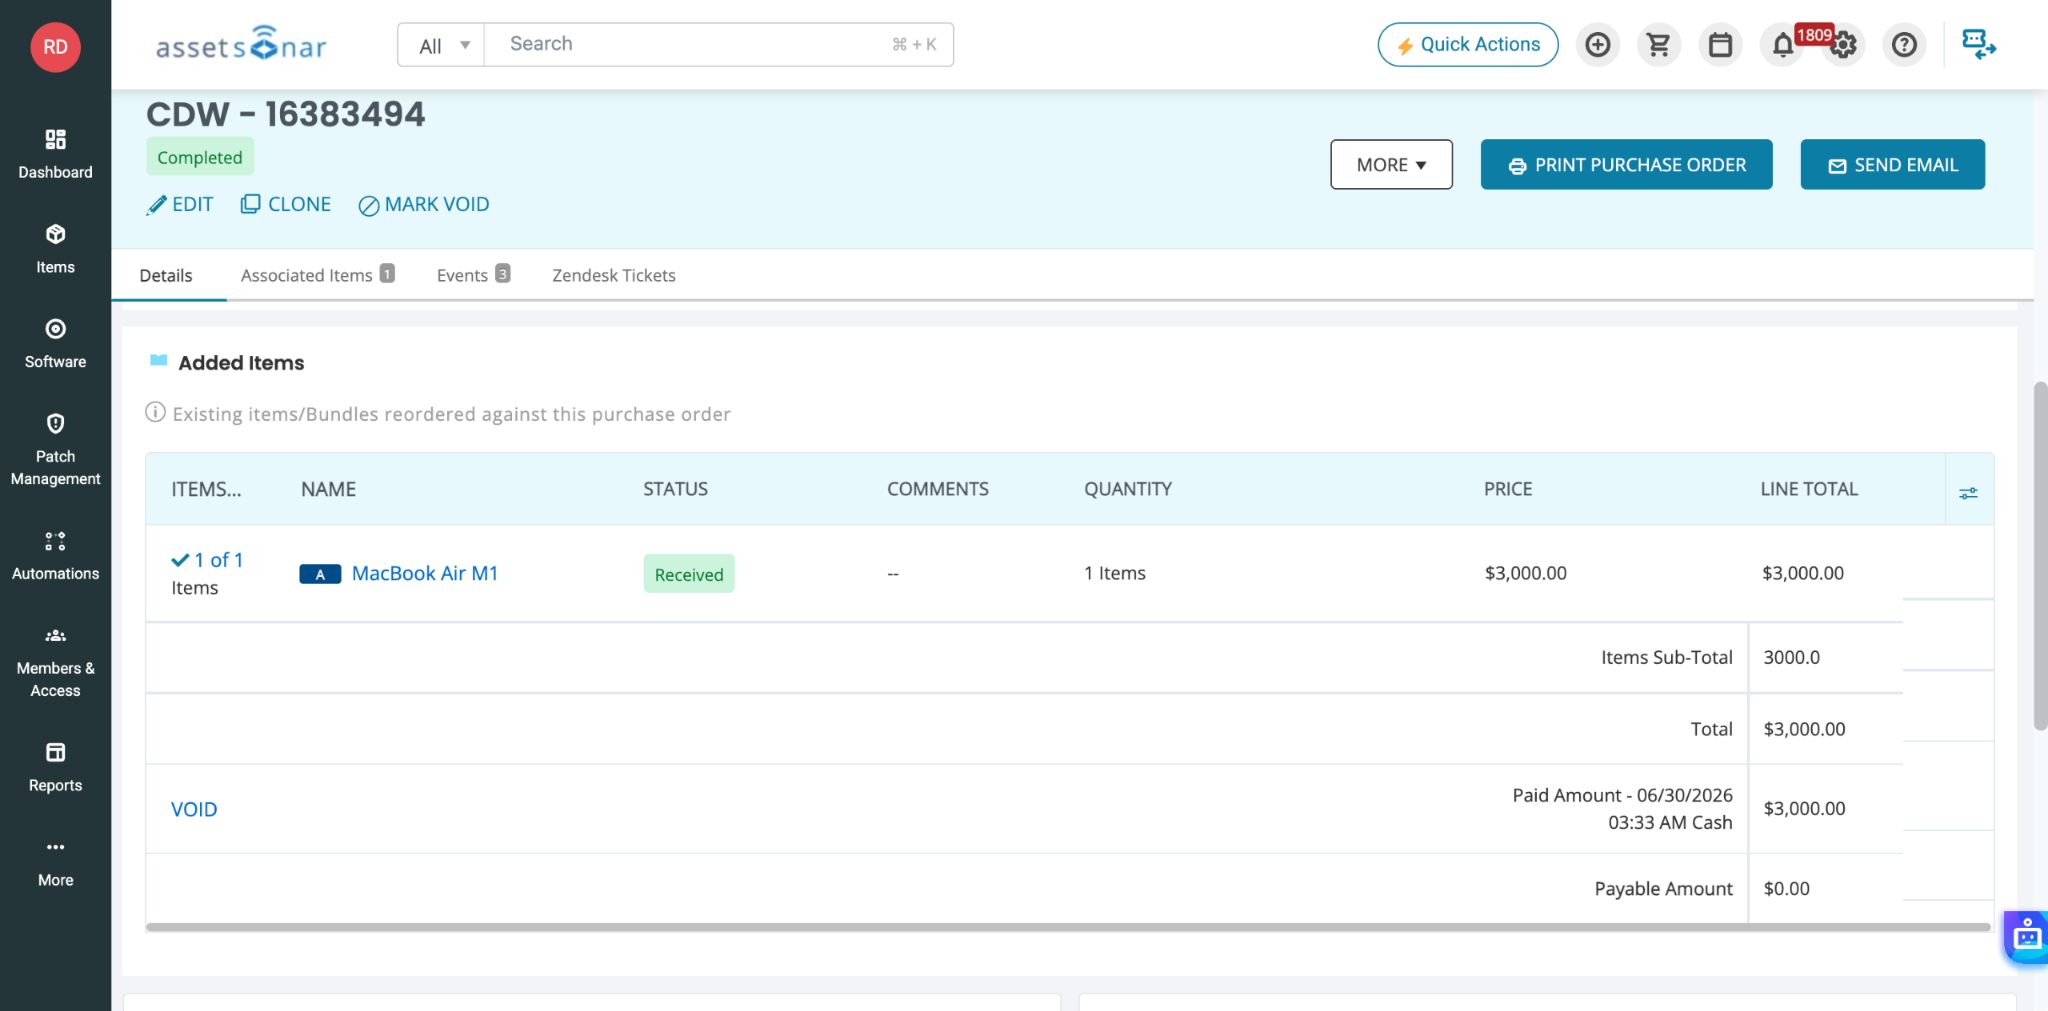Open Members & Access in sidebar

coord(55,662)
